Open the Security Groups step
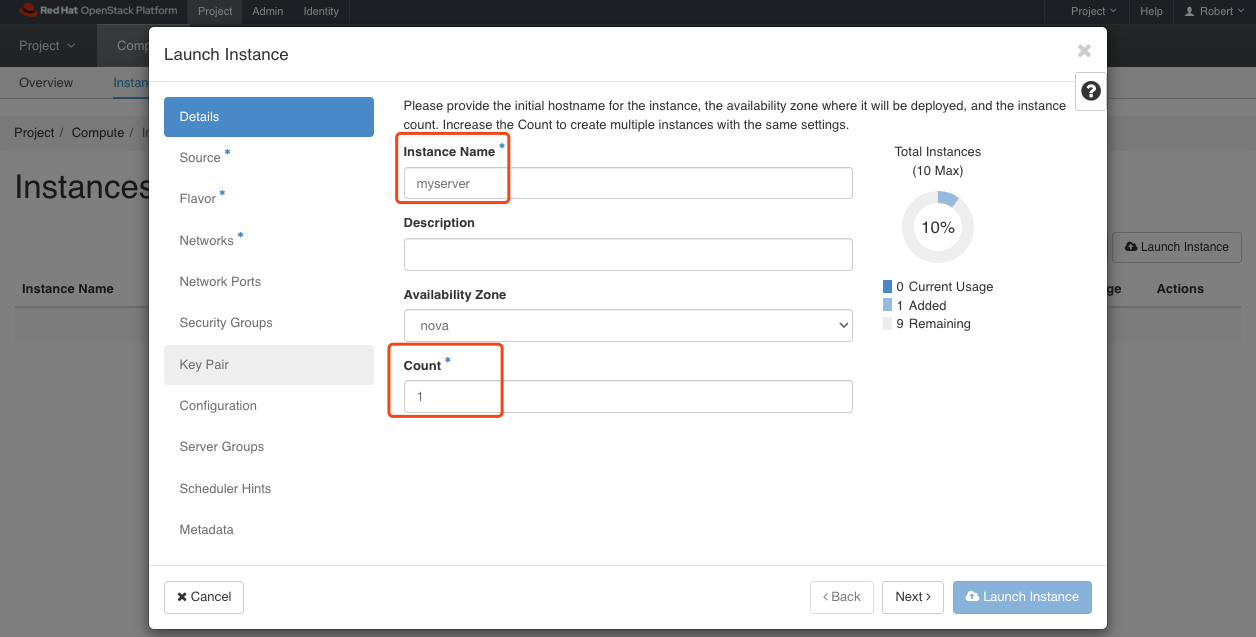 226,323
